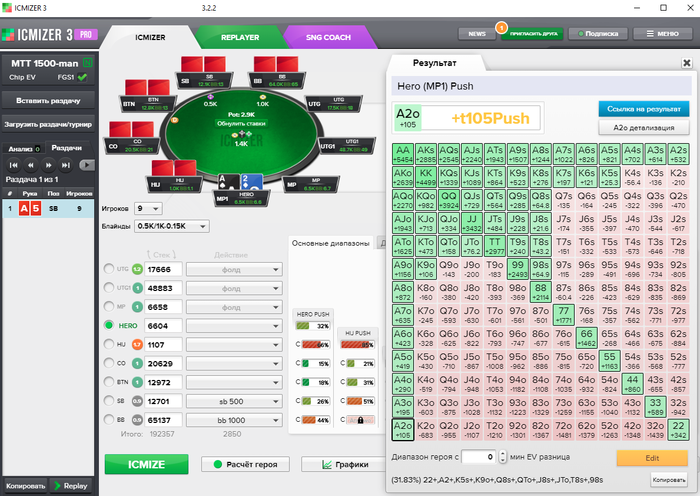Click the 44% orange call range bar

coord(316,420)
